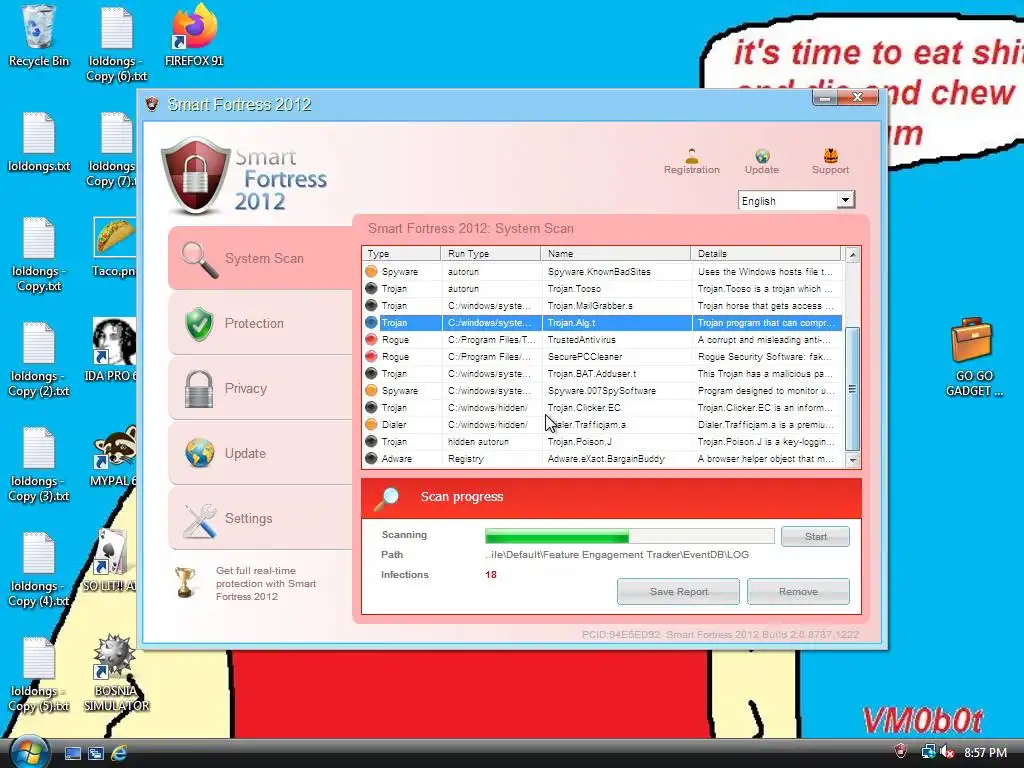
Task: Select the Trojan.Tooso row
Action: click(602, 289)
